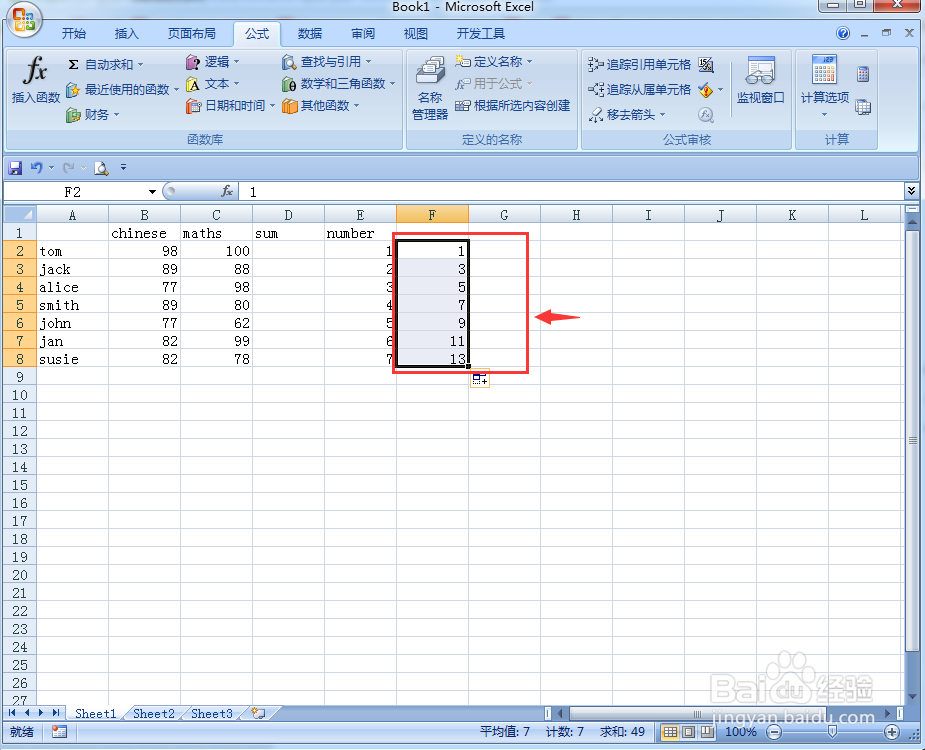The width and height of the screenshot is (925, 750).
Task: Open the Auto Fill Options smart tag
Action: pos(480,379)
